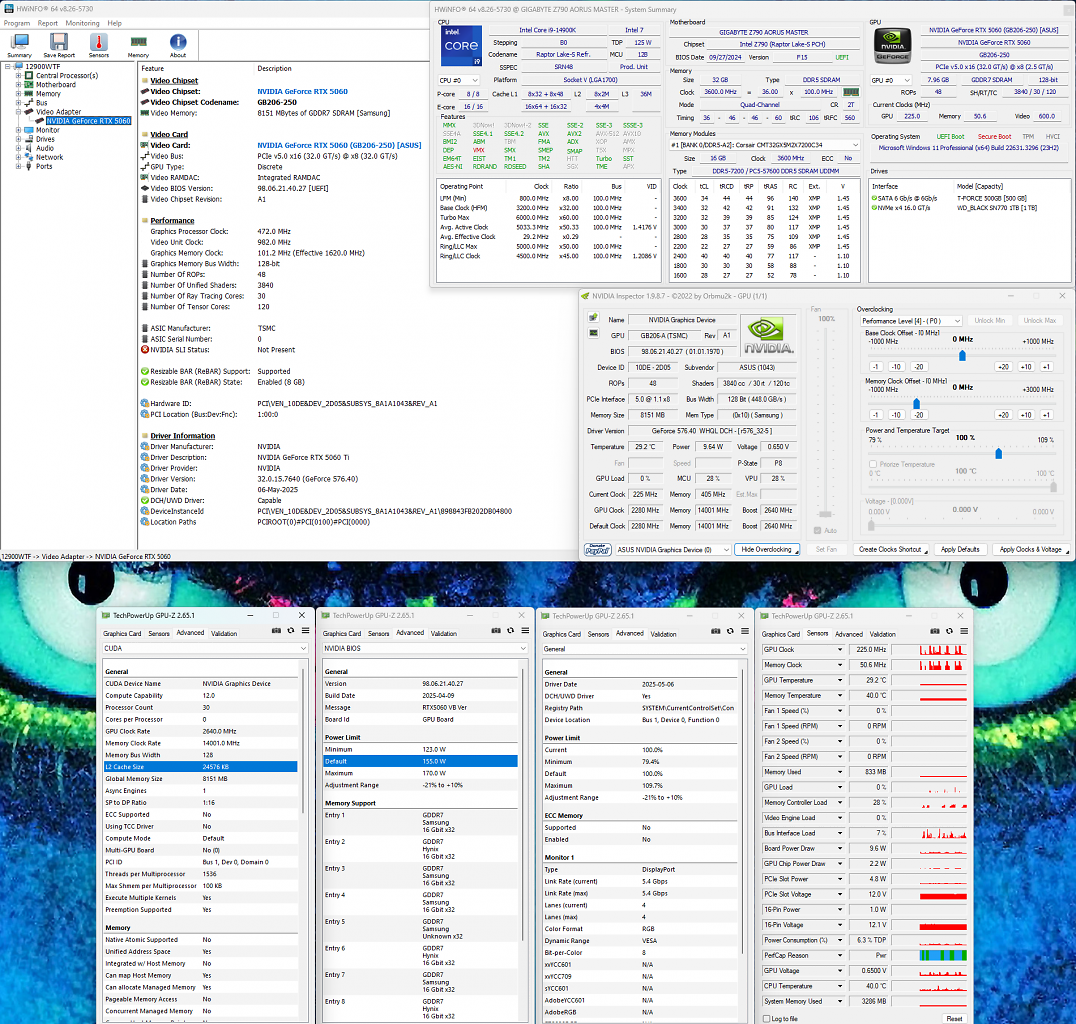This screenshot has width=1076, height=1024.
Task: Click +20 under Base Clock Offset
Action: tap(1003, 366)
